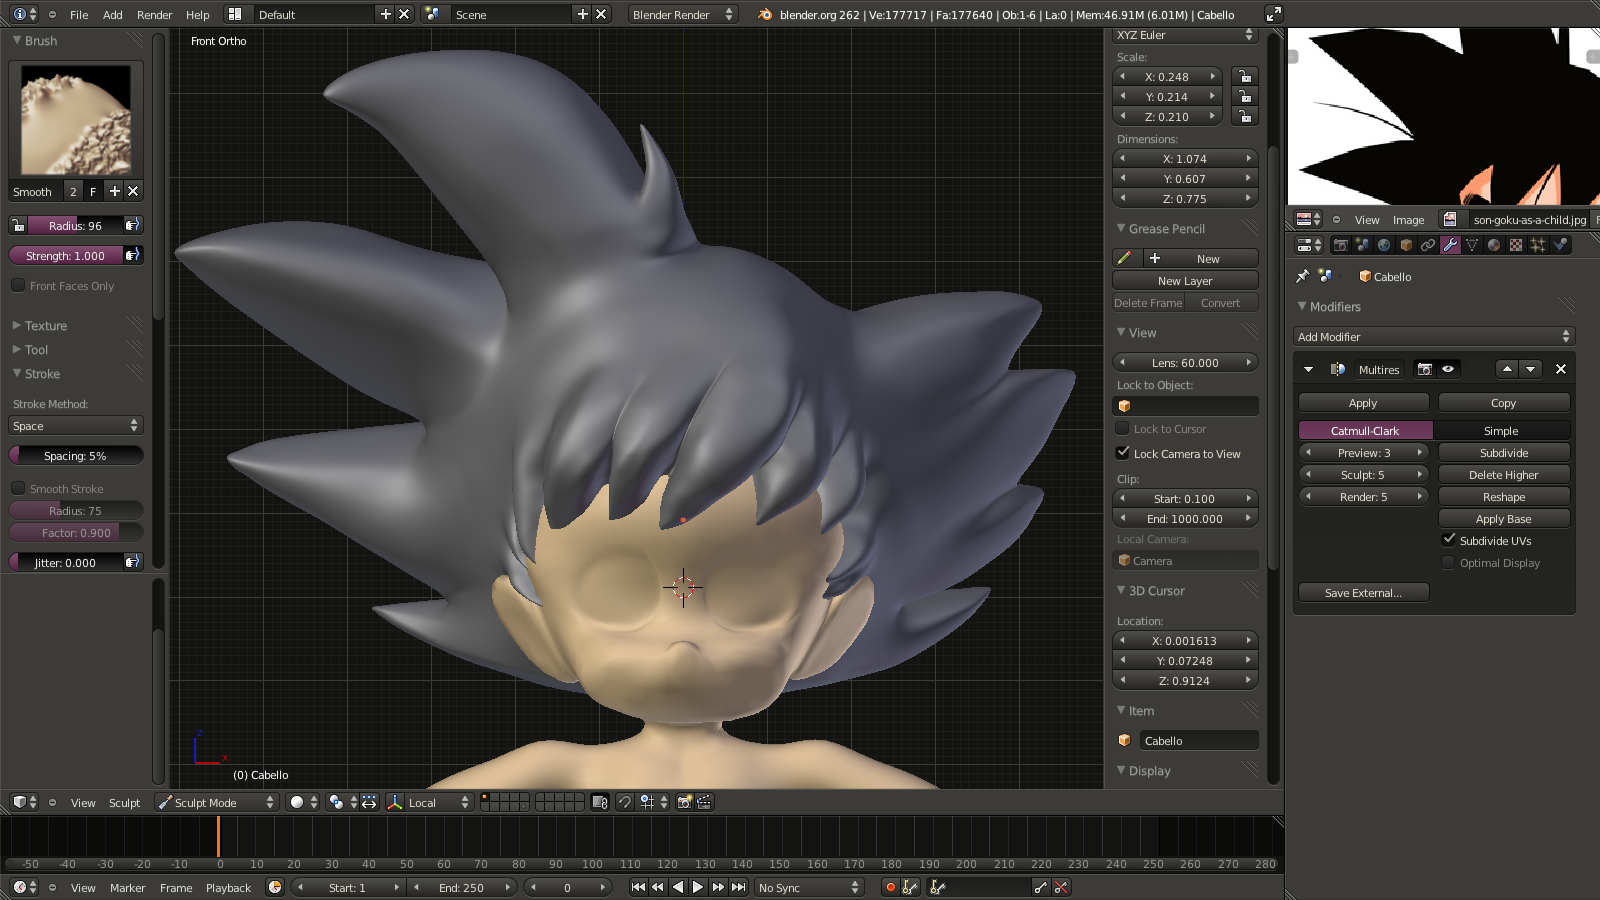This screenshot has width=1600, height=900.
Task: Click the brush preview thumbnail
Action: (76, 120)
